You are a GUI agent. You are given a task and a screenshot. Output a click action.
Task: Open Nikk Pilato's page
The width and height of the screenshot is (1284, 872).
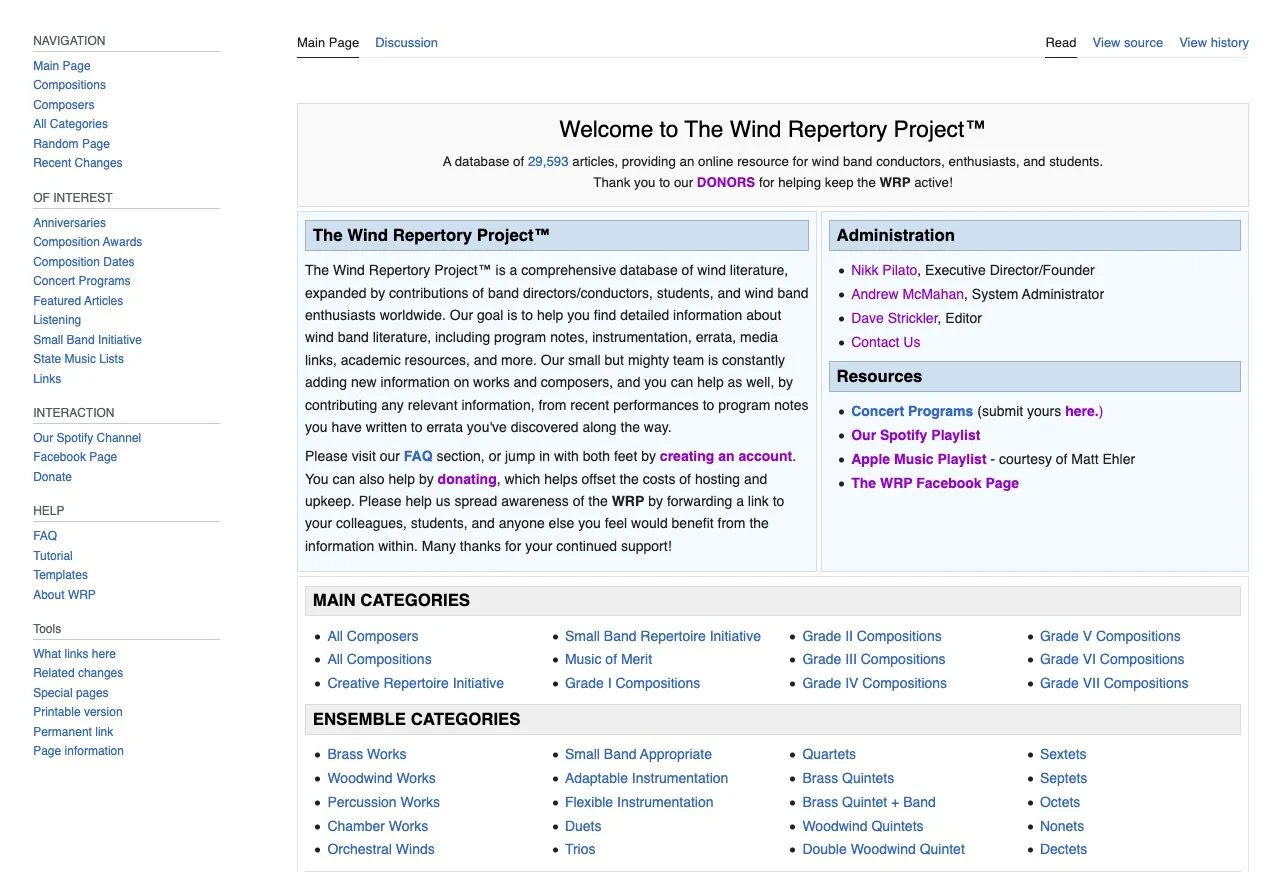click(x=884, y=270)
